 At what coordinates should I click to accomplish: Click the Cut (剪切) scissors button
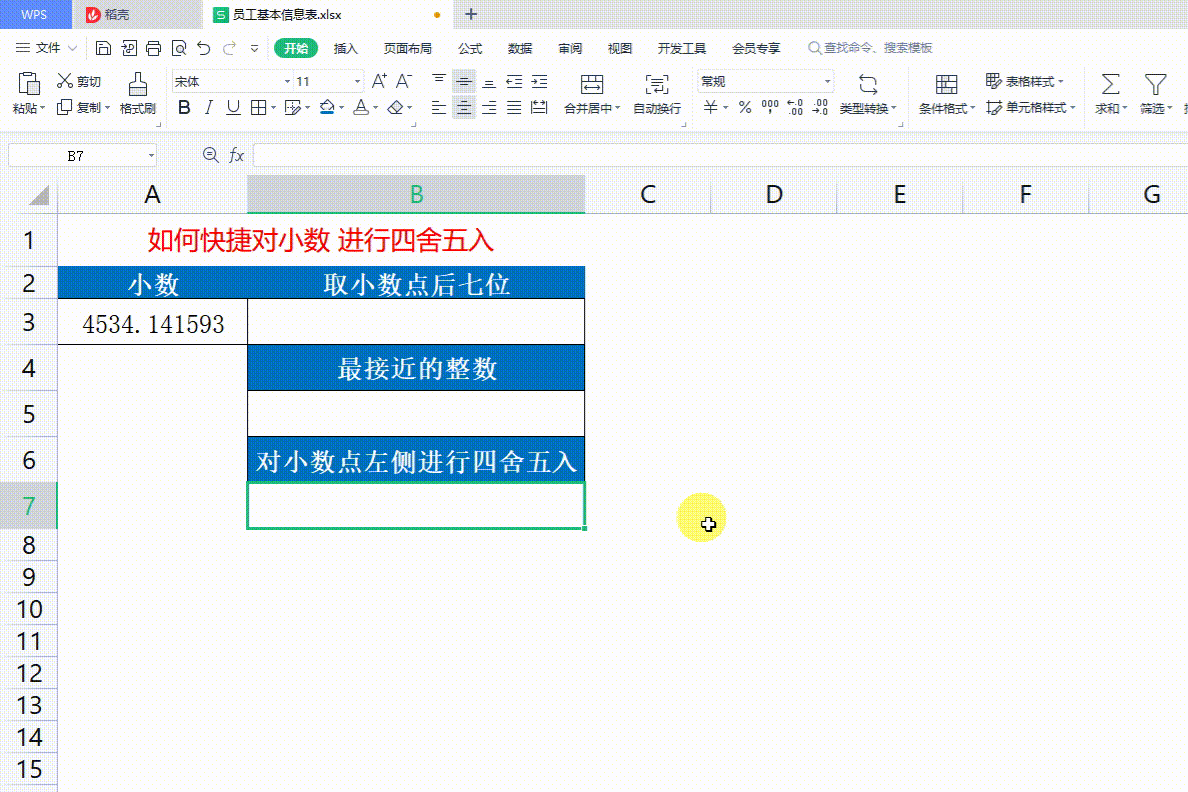pyautogui.click(x=79, y=81)
